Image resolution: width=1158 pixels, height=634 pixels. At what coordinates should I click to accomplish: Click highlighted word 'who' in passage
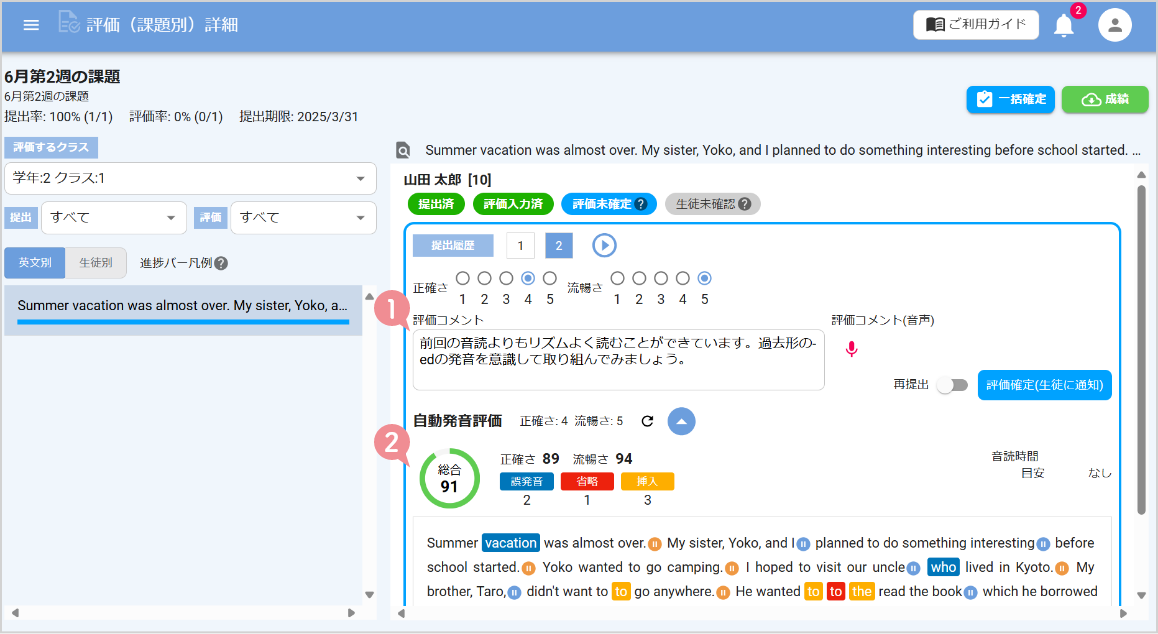pos(943,567)
